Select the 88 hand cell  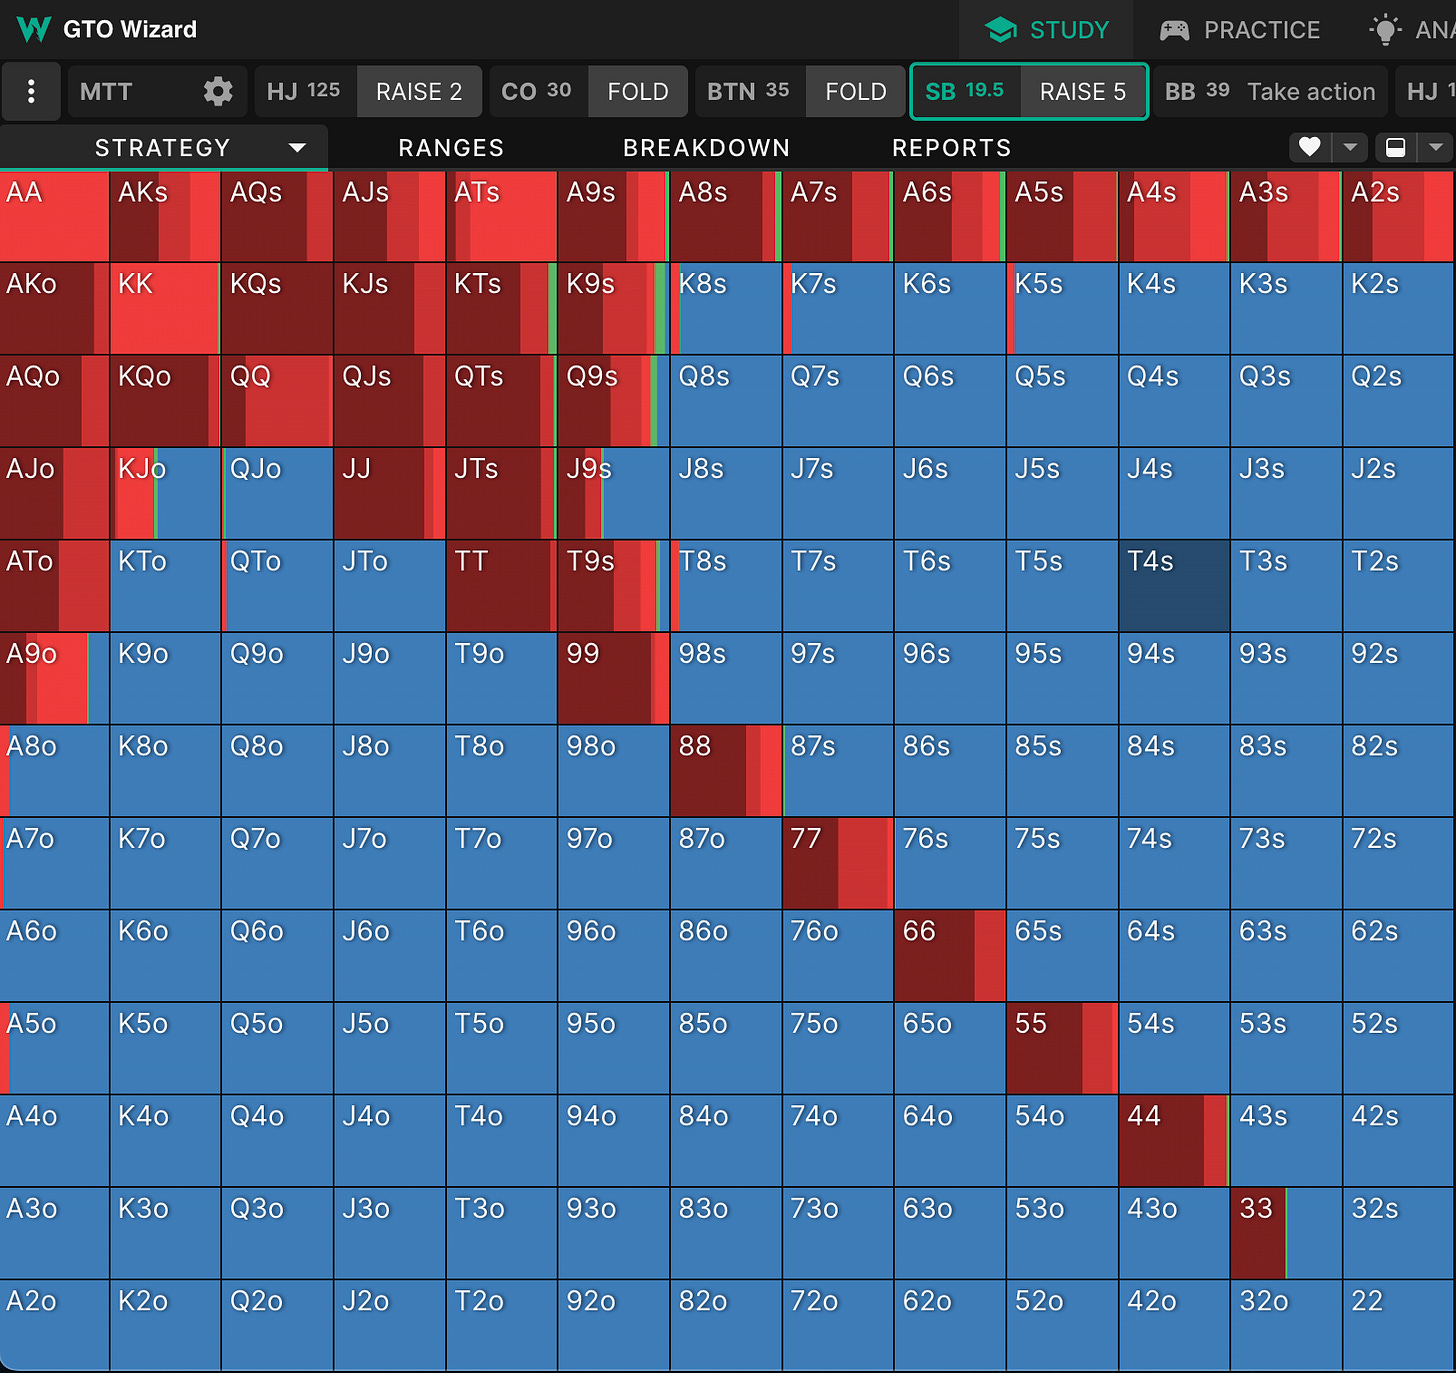point(725,771)
